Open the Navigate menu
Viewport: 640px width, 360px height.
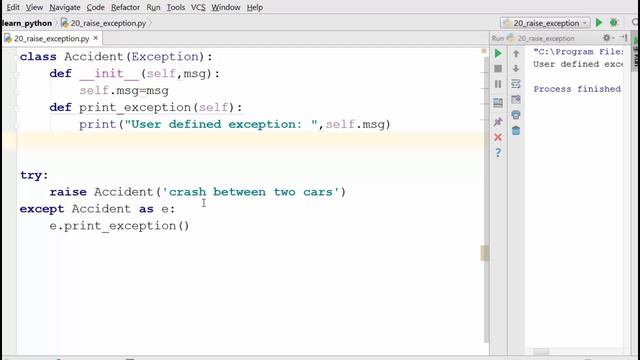(x=64, y=7)
